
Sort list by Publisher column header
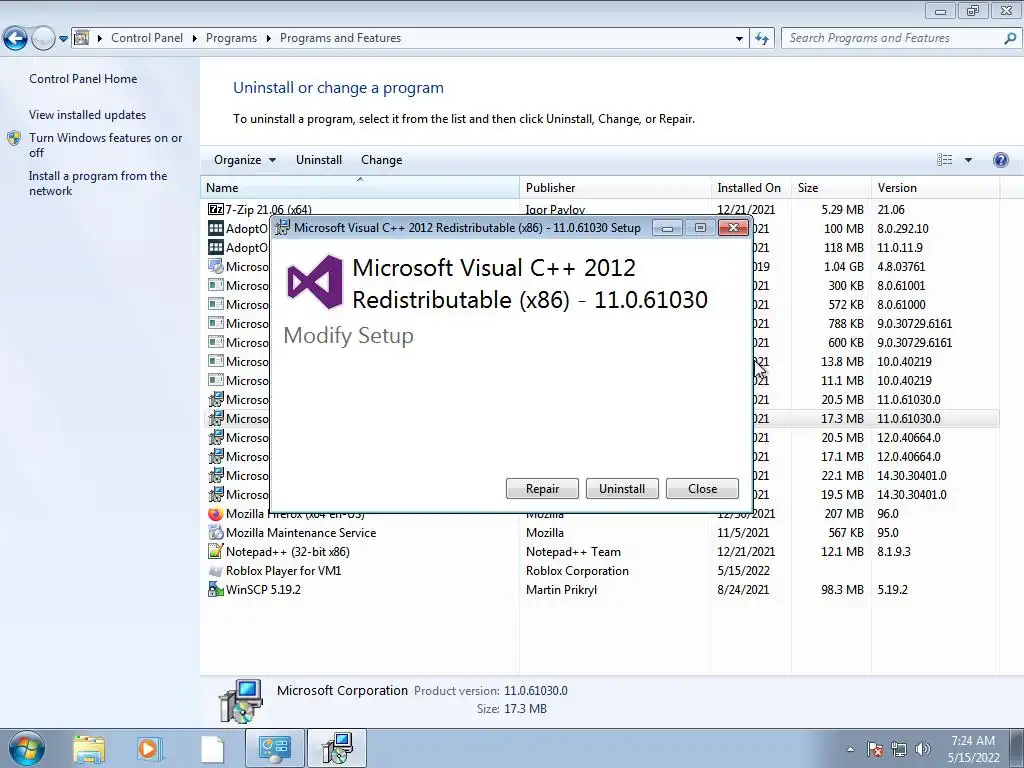tap(615, 187)
